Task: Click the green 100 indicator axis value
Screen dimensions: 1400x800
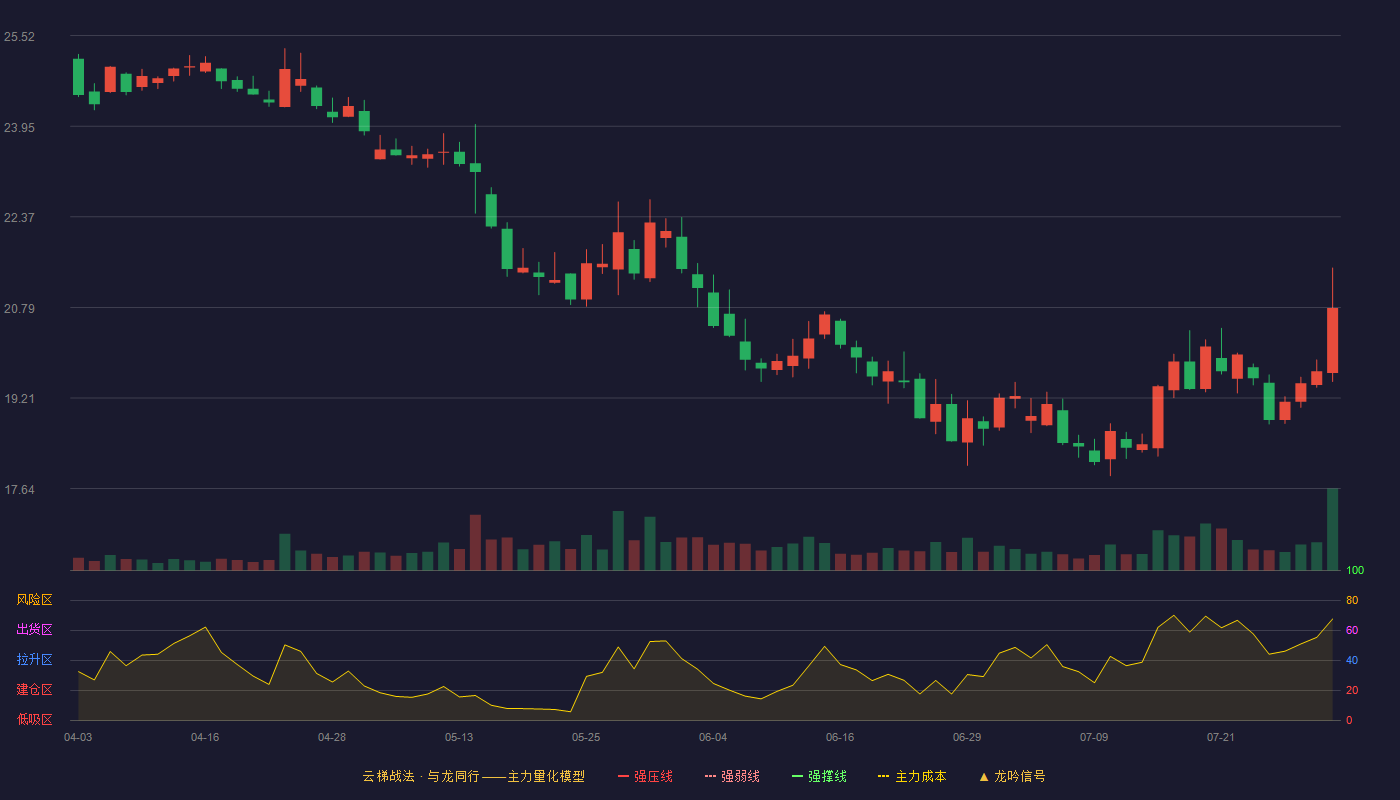Action: [1355, 570]
